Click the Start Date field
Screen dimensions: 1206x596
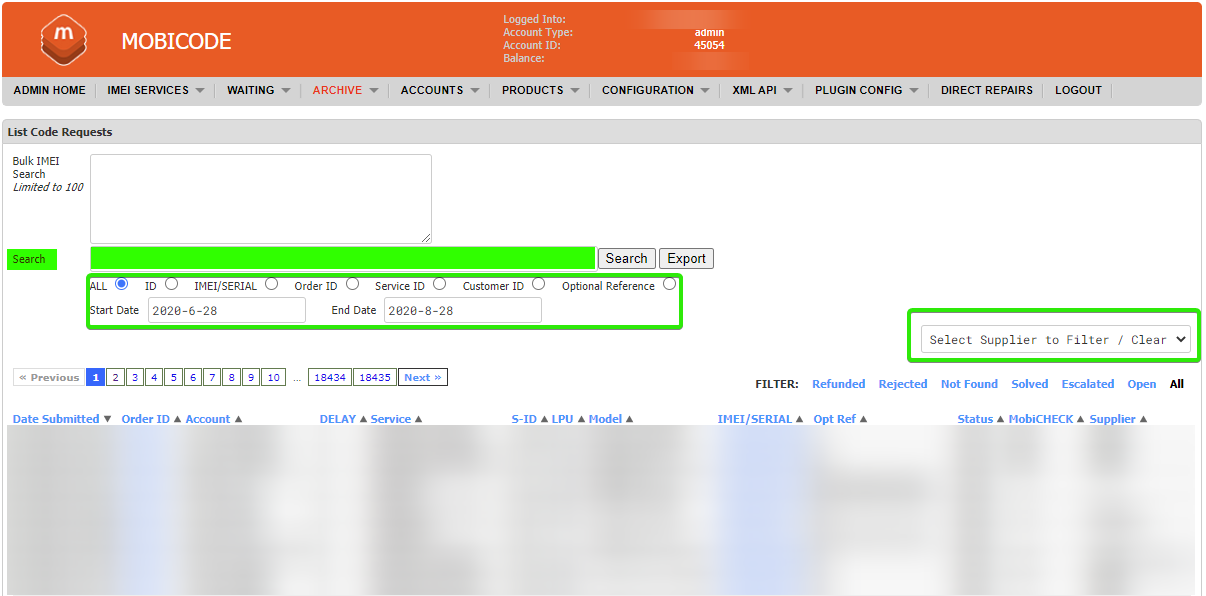(x=227, y=310)
